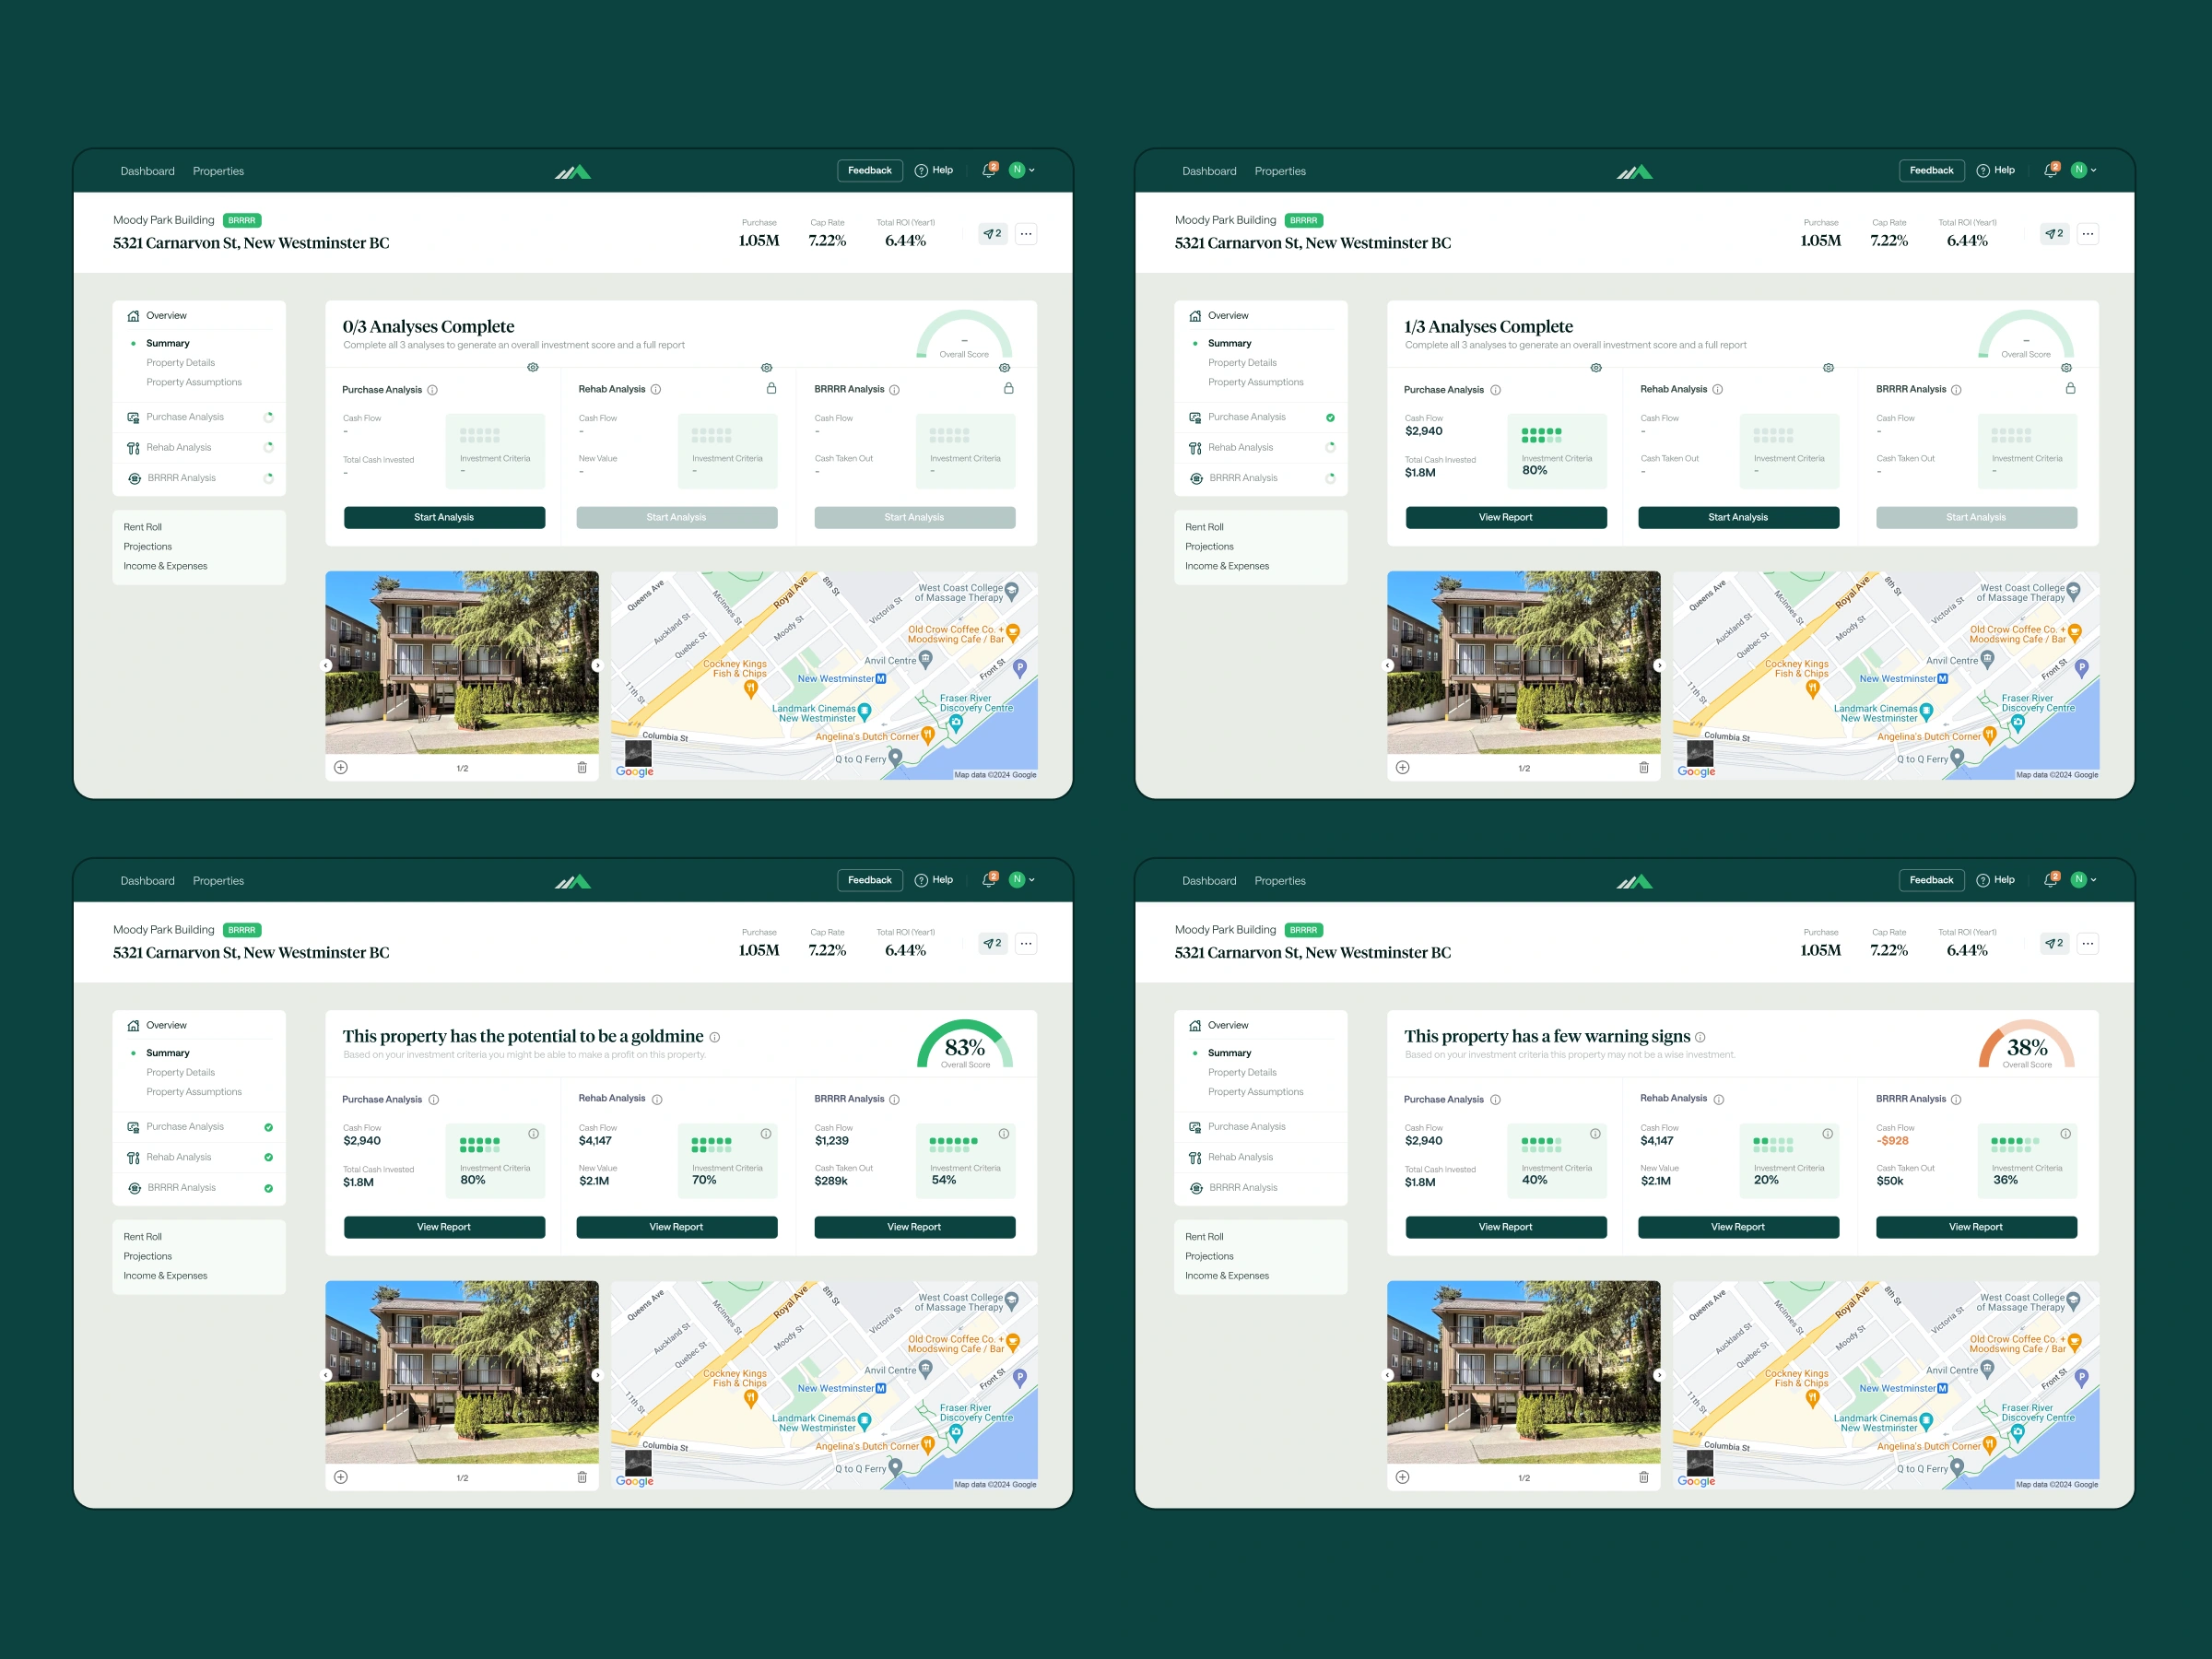Open three-dots more menu in 0/3 Analyses screen
Screen dimensions: 2212x1659
pyautogui.click(x=1026, y=234)
